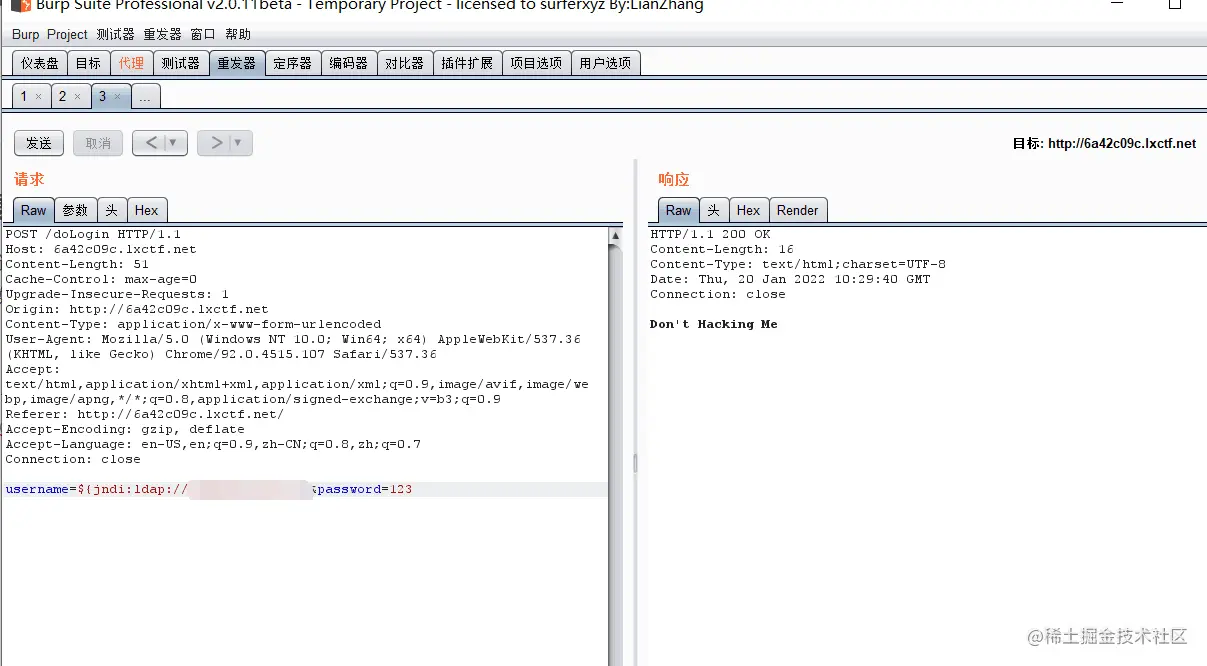Go forward to next request with > button
This screenshot has height=666, width=1207.
tap(215, 143)
